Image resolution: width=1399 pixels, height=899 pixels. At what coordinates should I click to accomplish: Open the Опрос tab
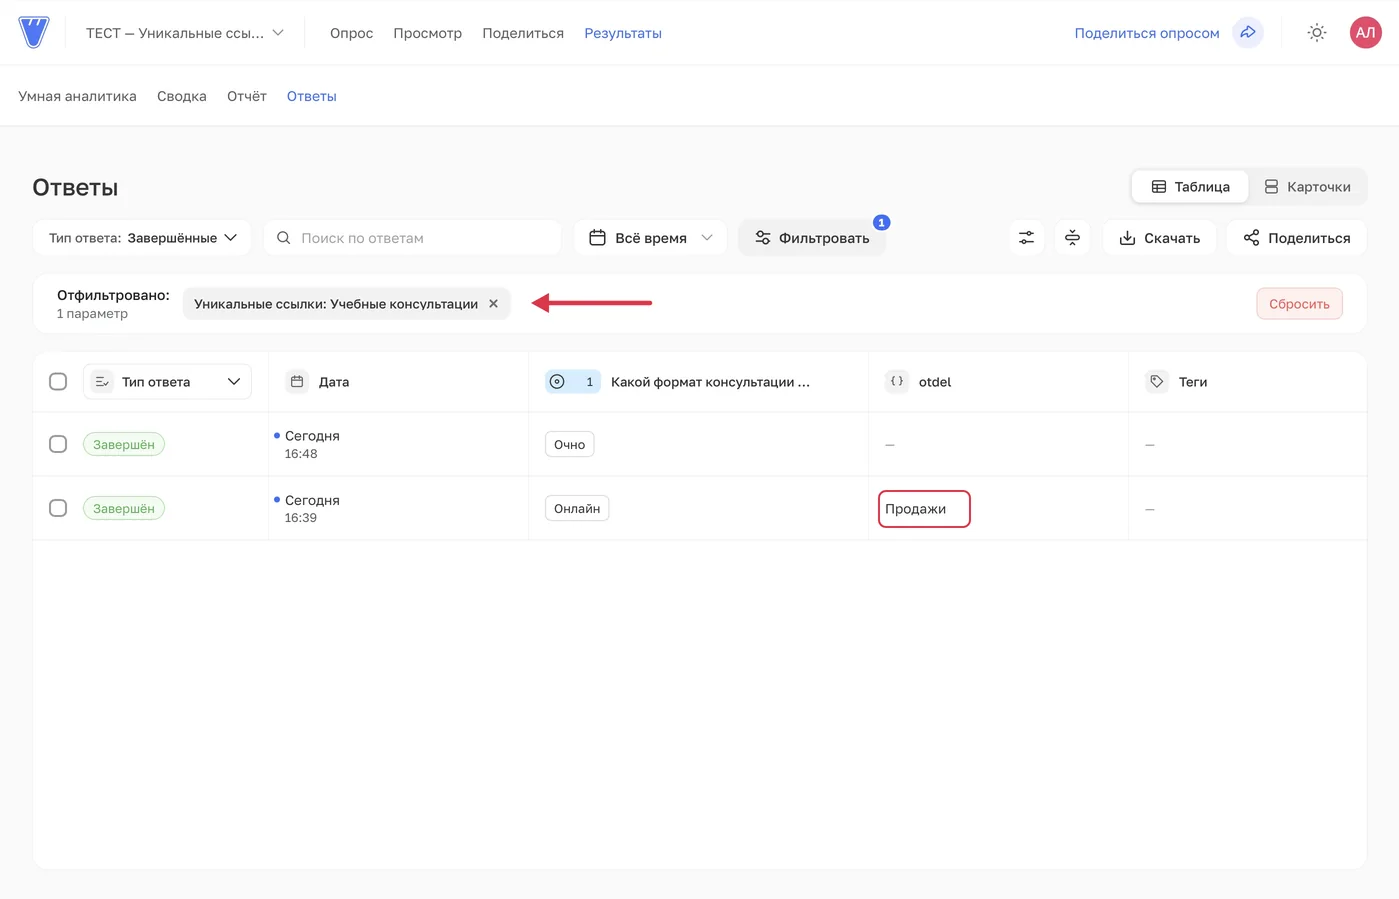click(x=351, y=33)
